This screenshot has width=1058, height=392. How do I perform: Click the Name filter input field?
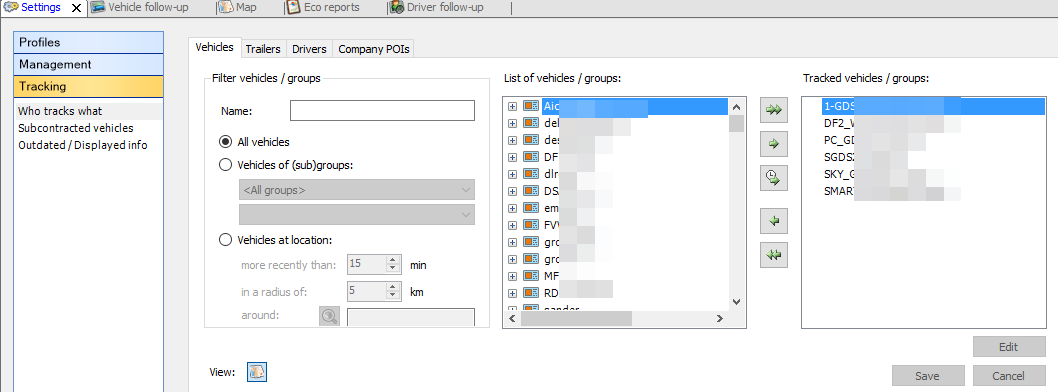[383, 111]
